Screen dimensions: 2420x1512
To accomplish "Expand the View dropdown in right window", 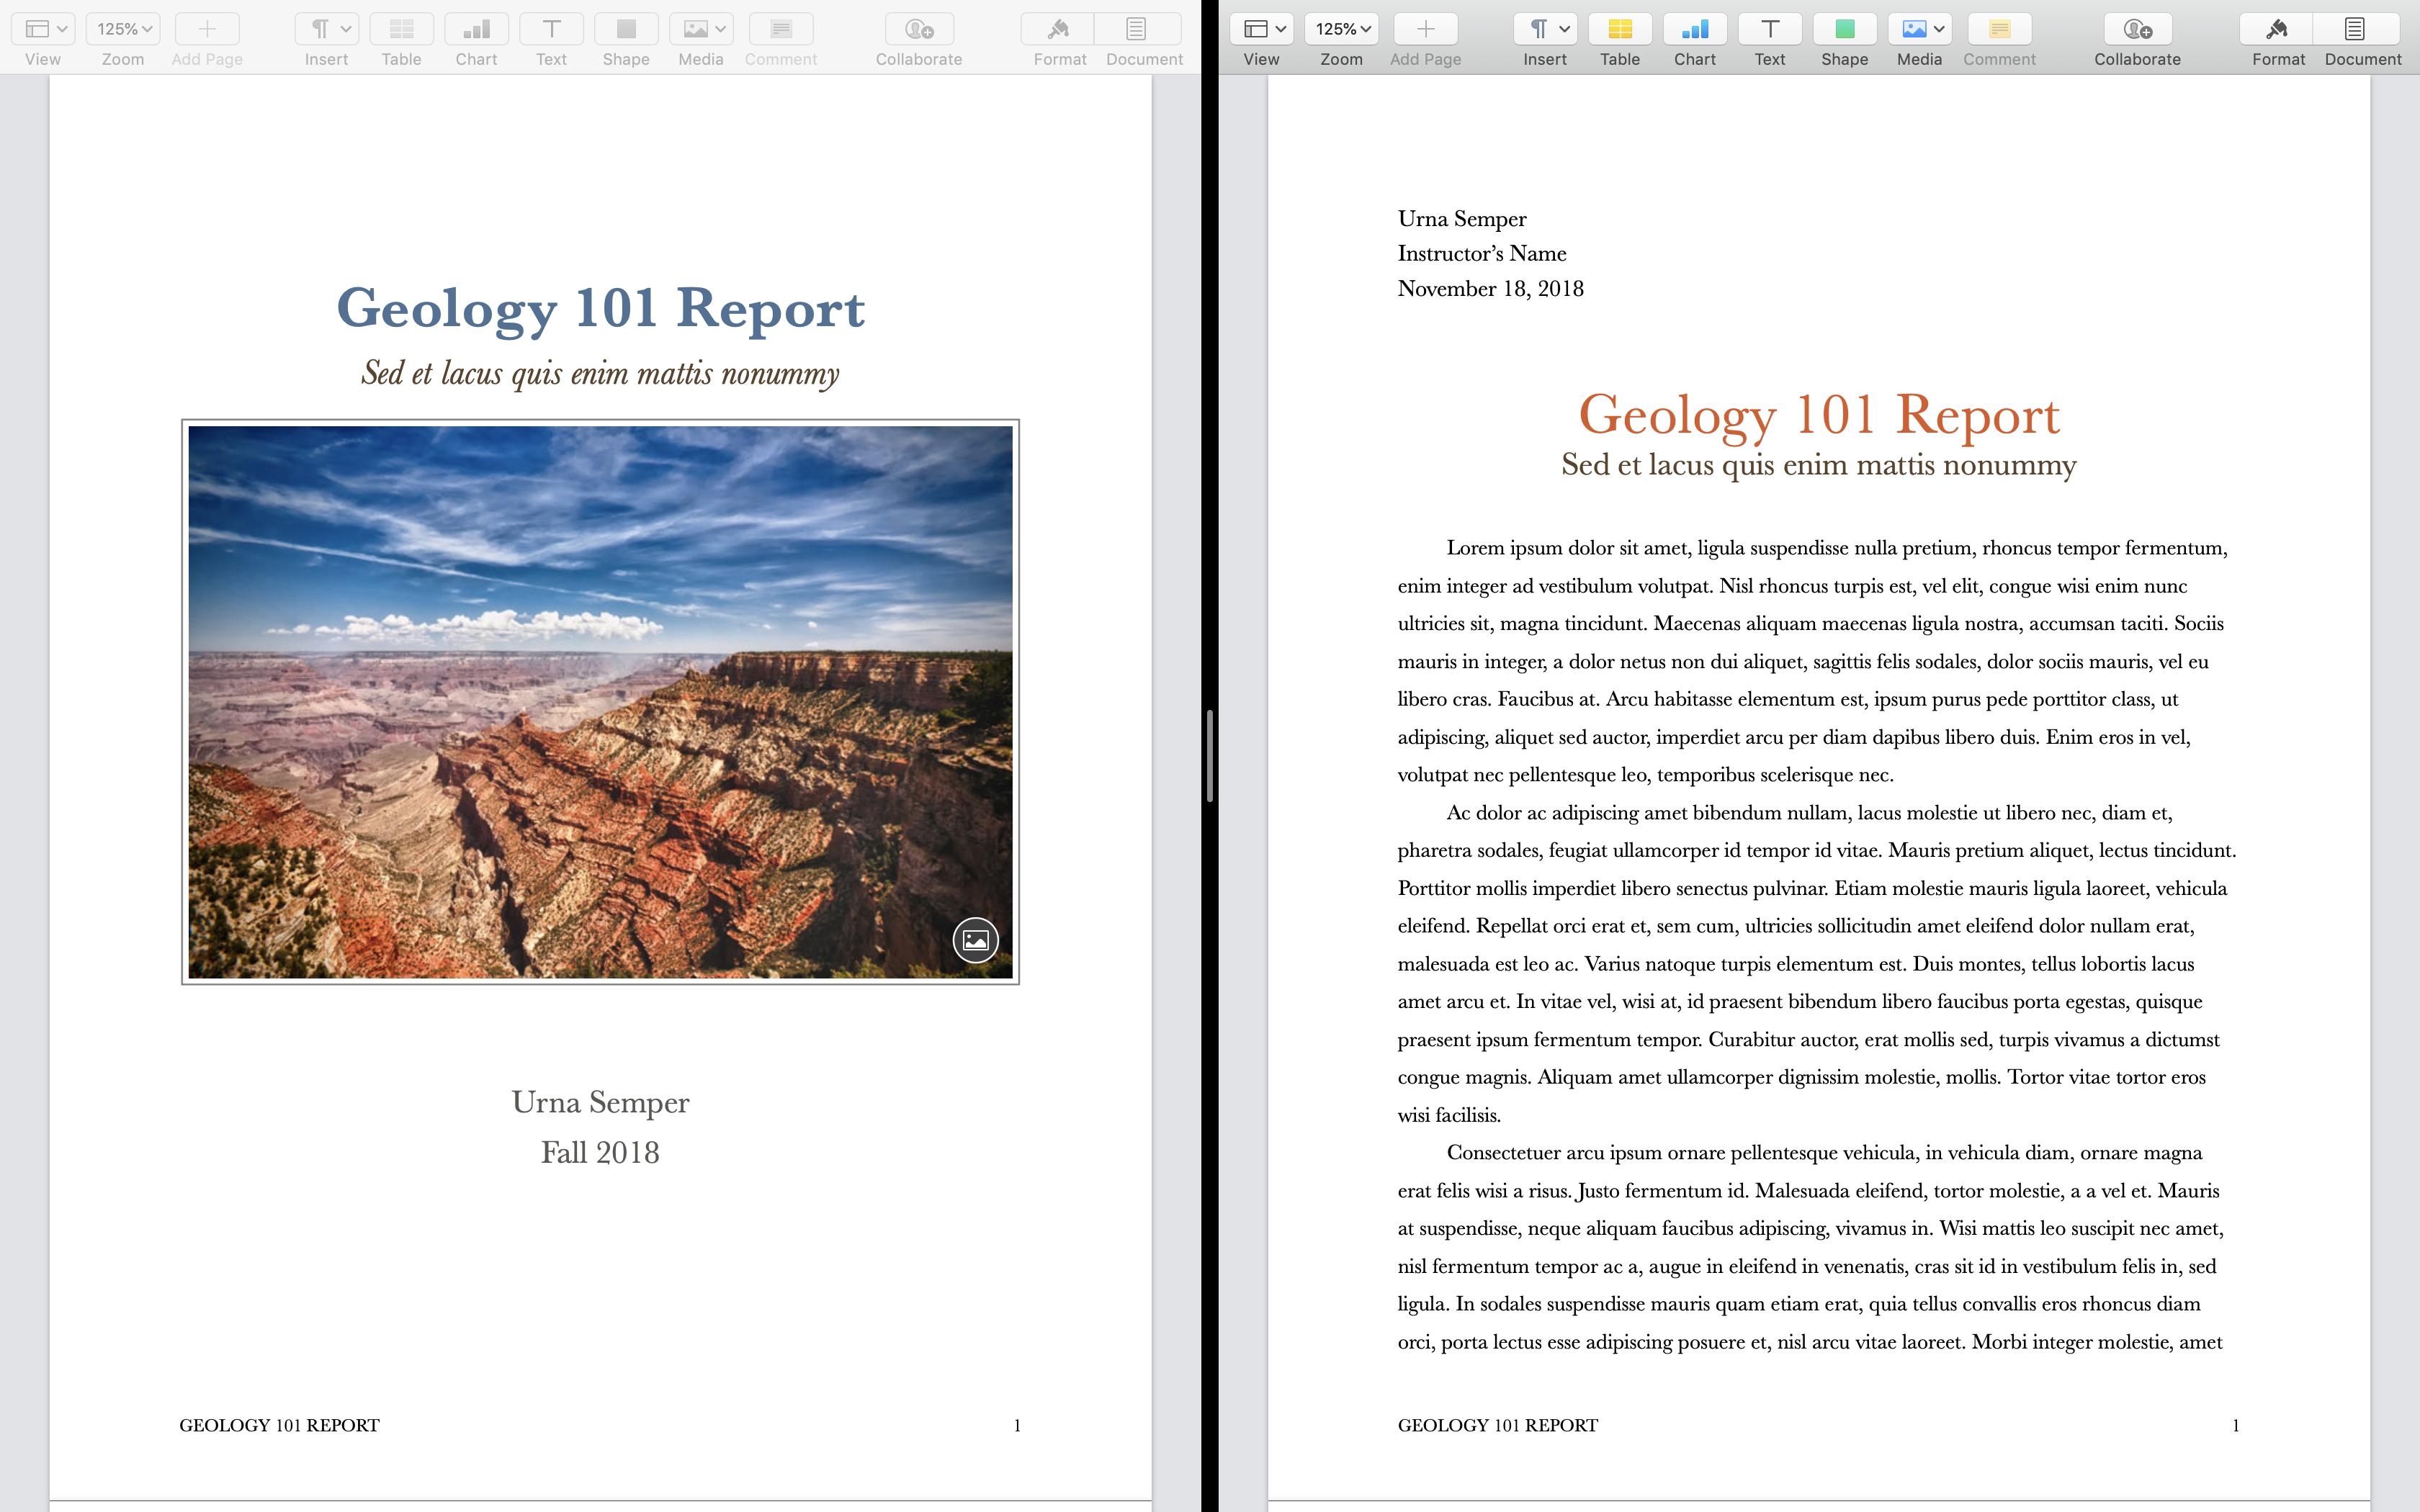I will [1263, 30].
